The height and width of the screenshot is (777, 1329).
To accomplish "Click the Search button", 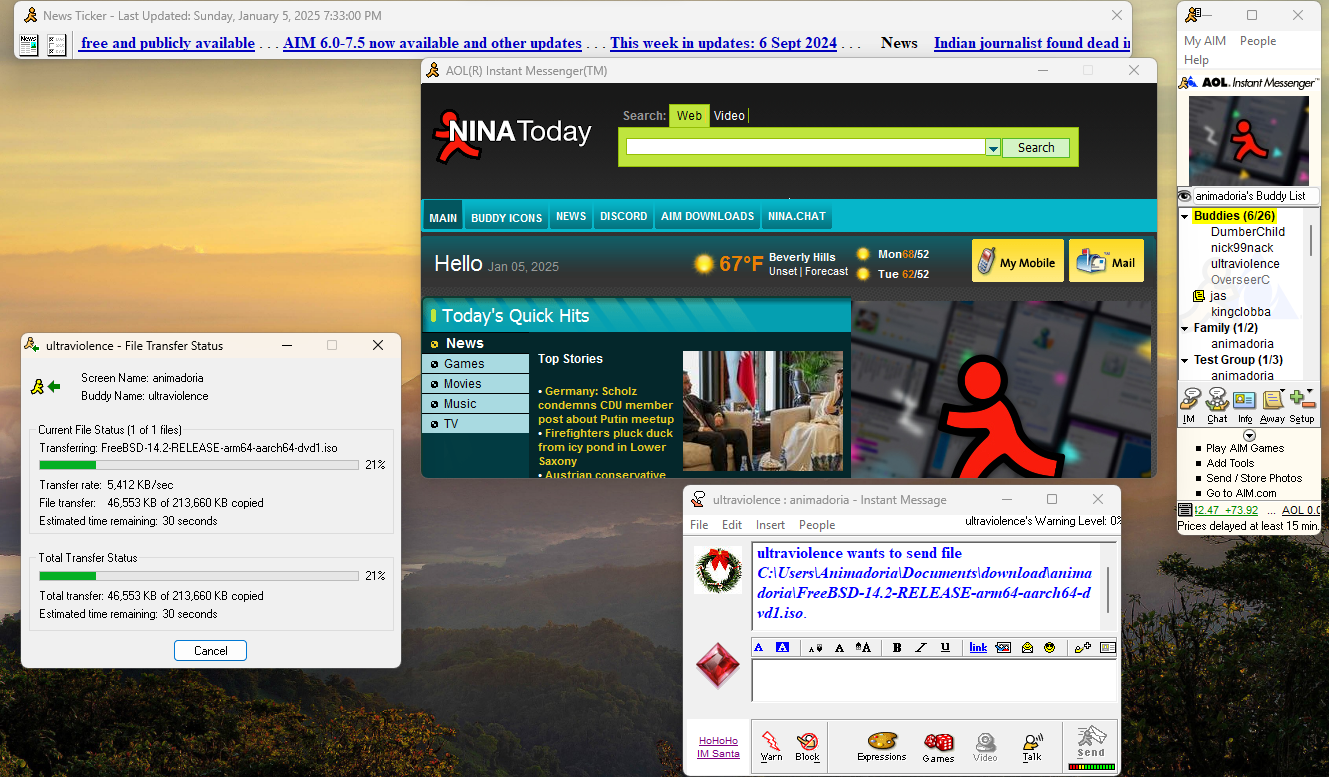I will pyautogui.click(x=1036, y=148).
